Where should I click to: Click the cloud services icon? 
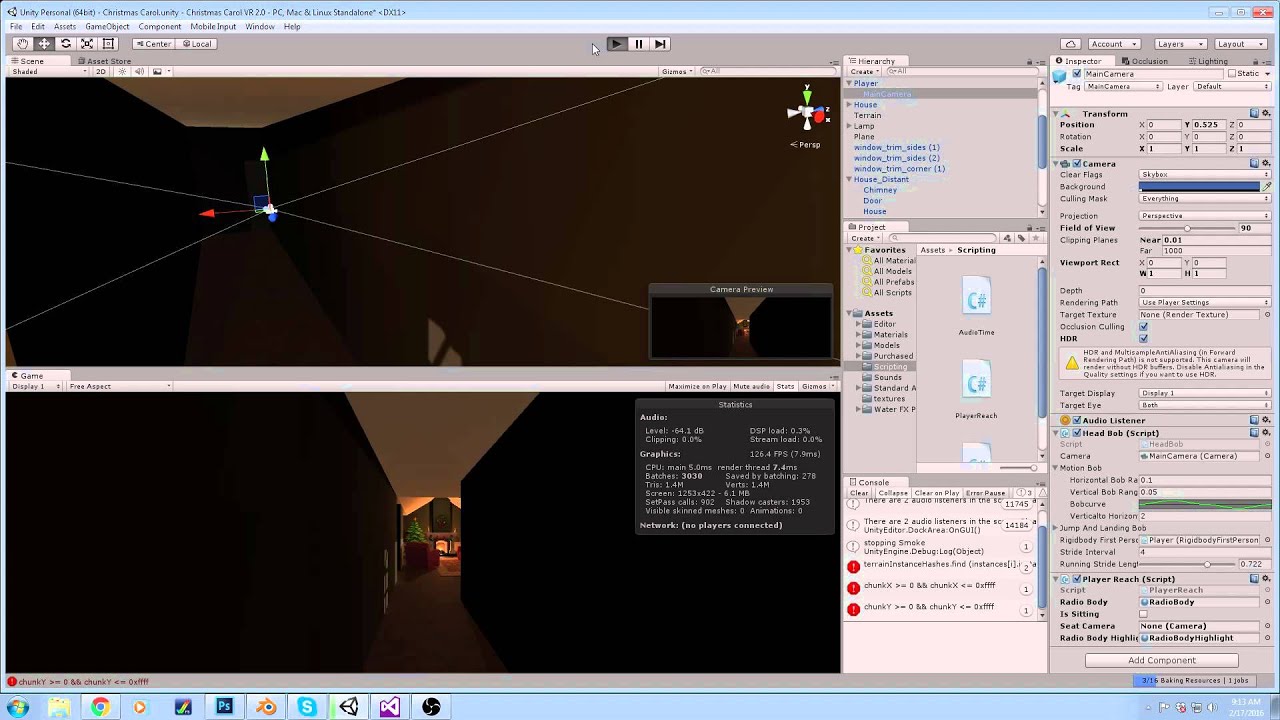[x=1071, y=44]
